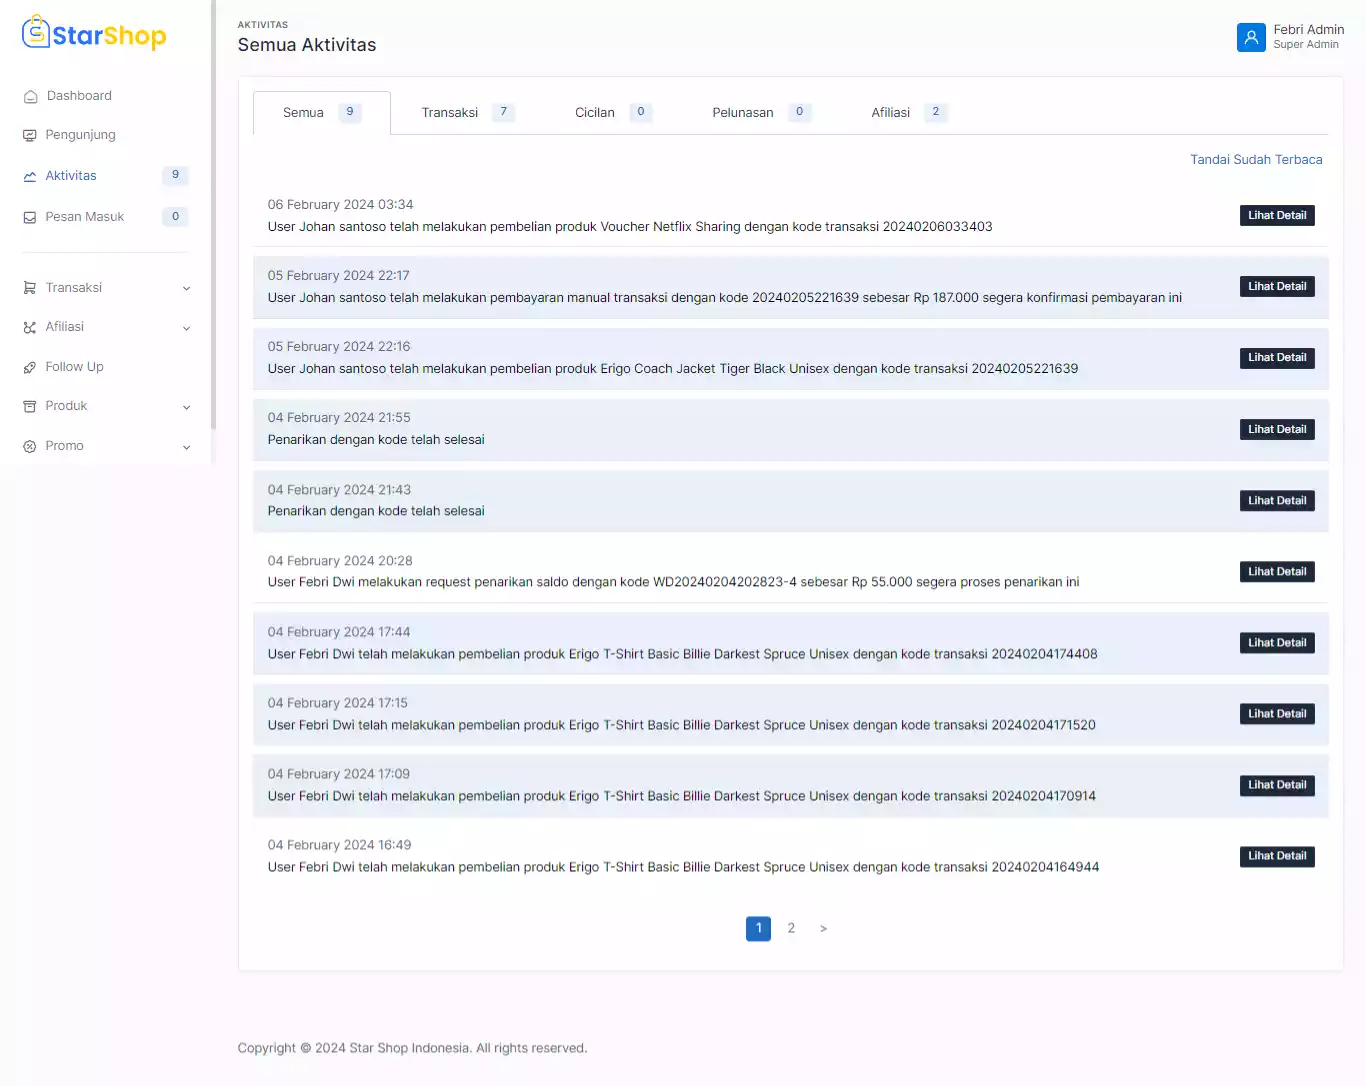Click the Pesan Masuk envelope icon
This screenshot has height=1086, width=1366.
[30, 218]
